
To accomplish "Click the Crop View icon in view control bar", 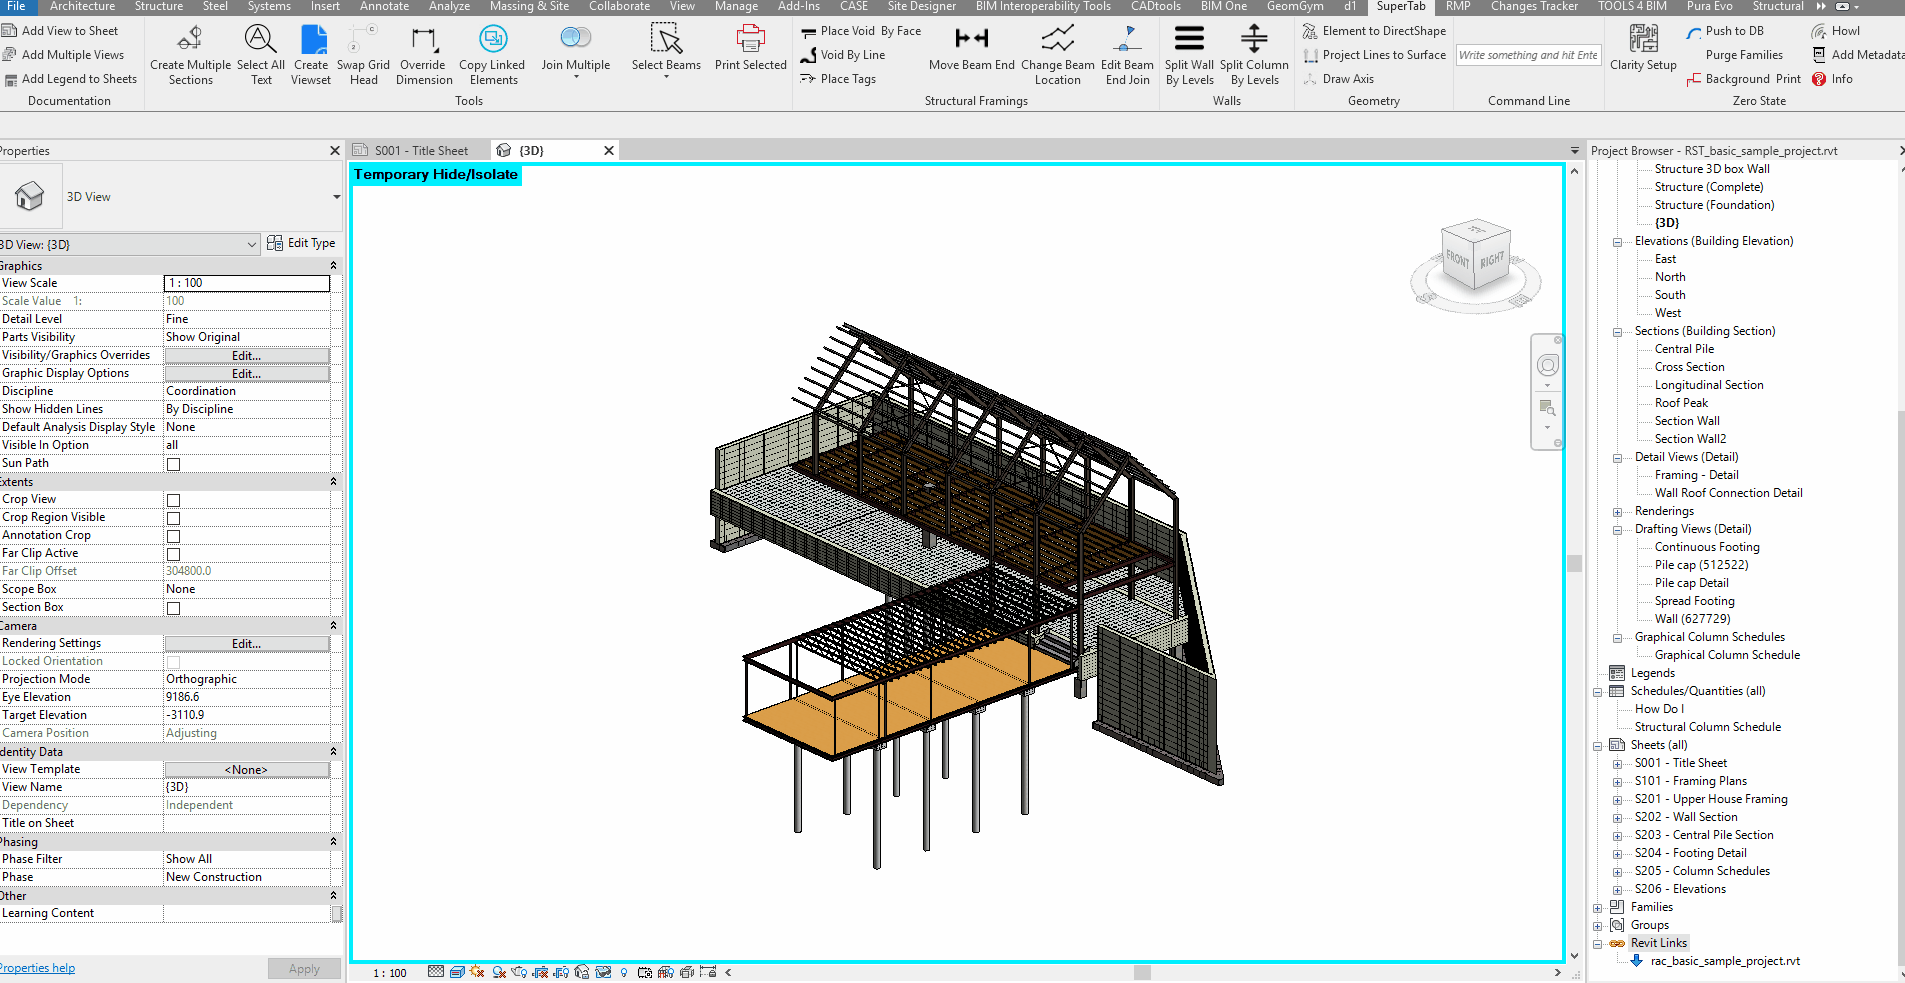I will (540, 972).
